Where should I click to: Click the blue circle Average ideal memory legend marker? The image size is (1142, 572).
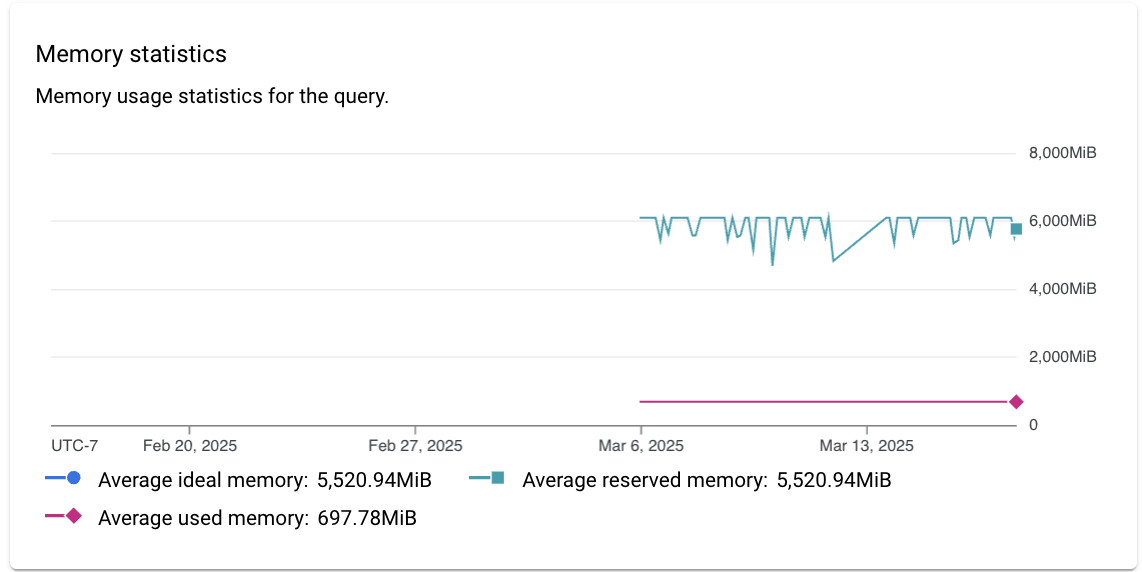(73, 479)
